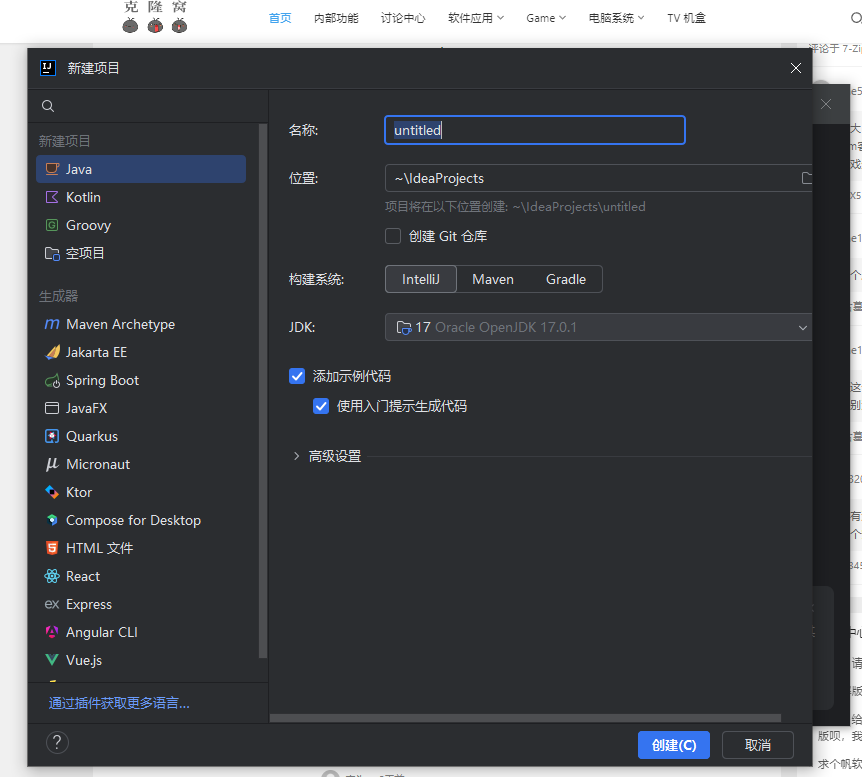Select the Jakarta EE generator icon

pyautogui.click(x=52, y=352)
